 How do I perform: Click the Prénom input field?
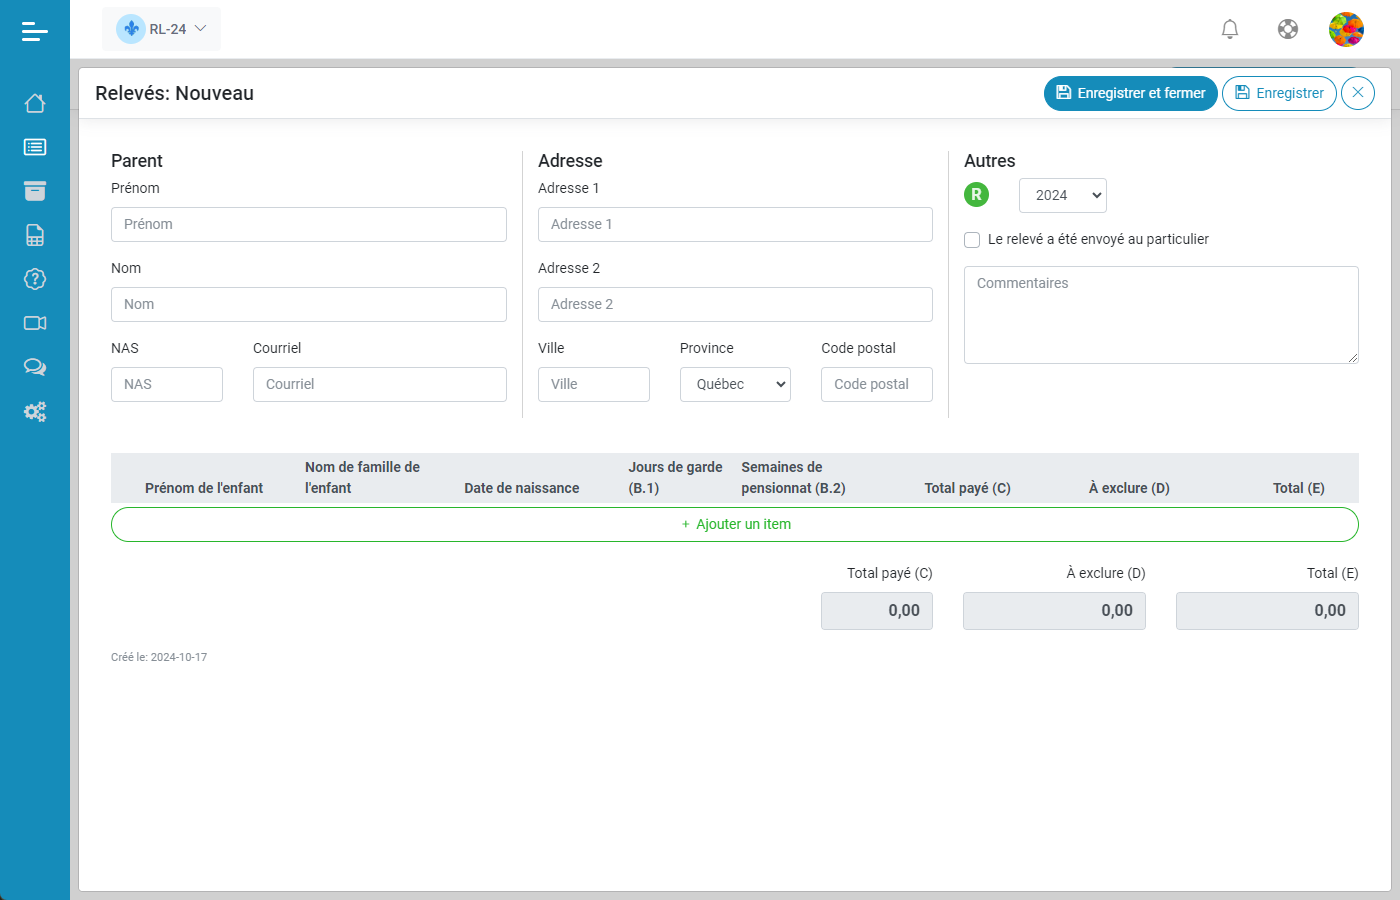[x=308, y=225]
